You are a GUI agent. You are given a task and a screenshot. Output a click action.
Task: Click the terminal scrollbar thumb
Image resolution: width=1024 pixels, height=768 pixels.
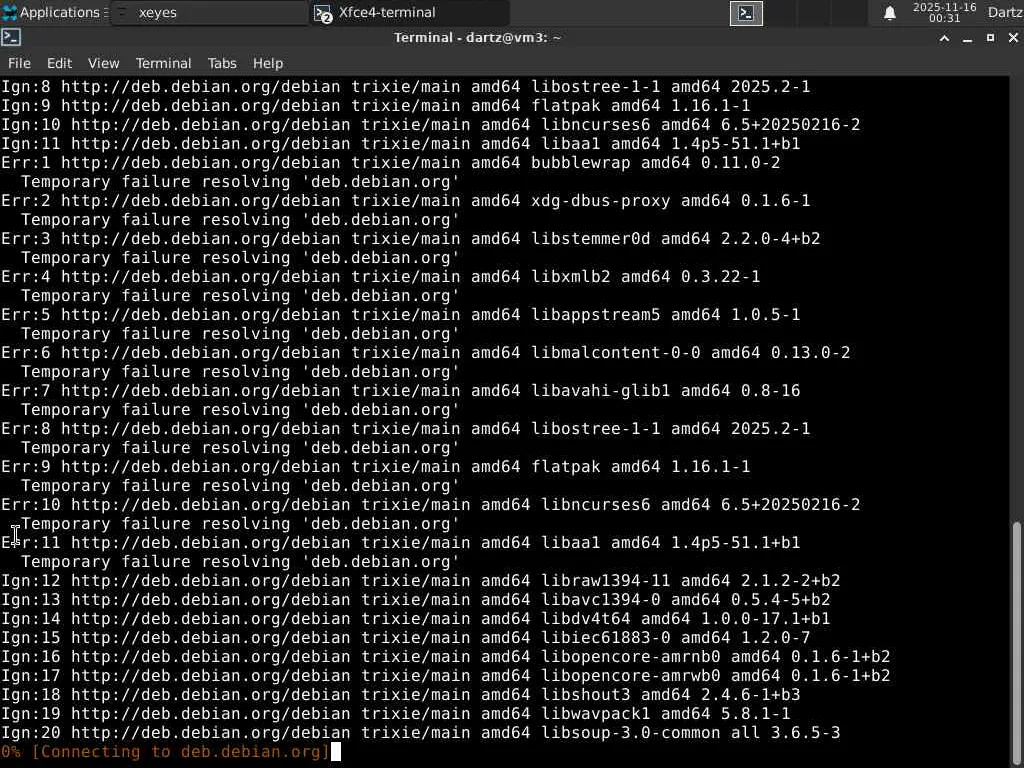1017,643
